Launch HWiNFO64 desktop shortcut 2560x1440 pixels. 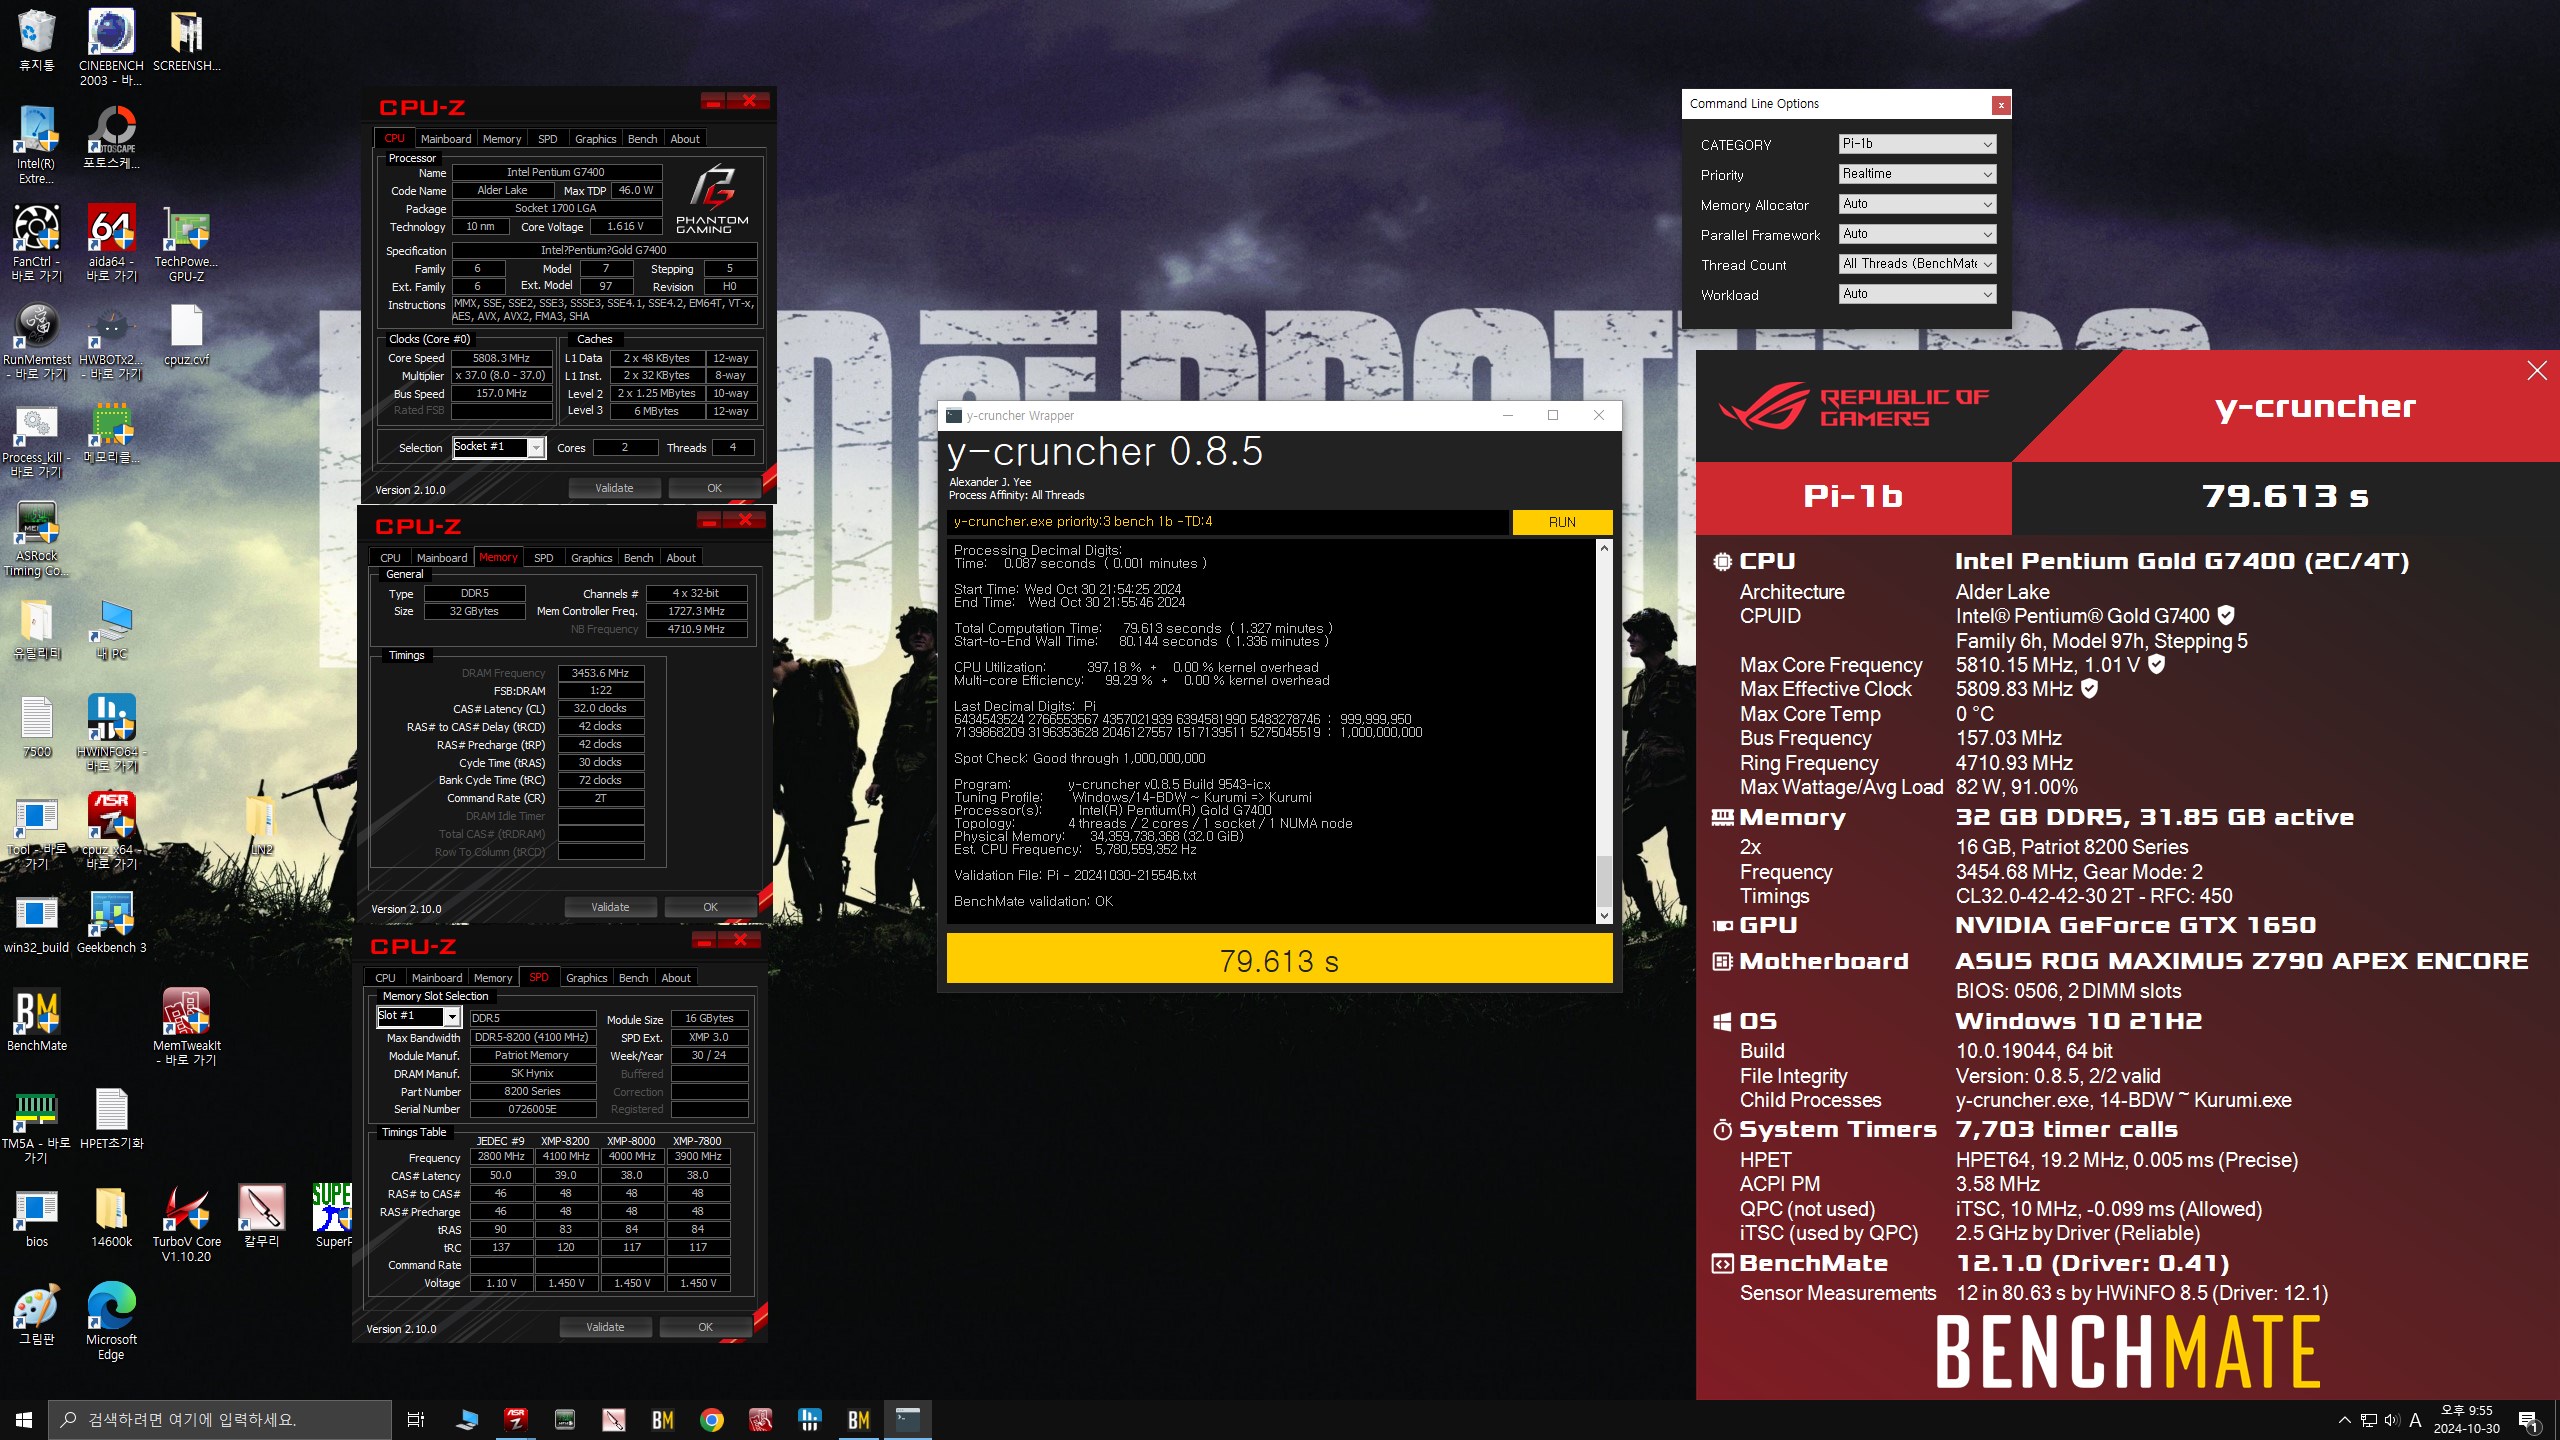click(x=111, y=732)
